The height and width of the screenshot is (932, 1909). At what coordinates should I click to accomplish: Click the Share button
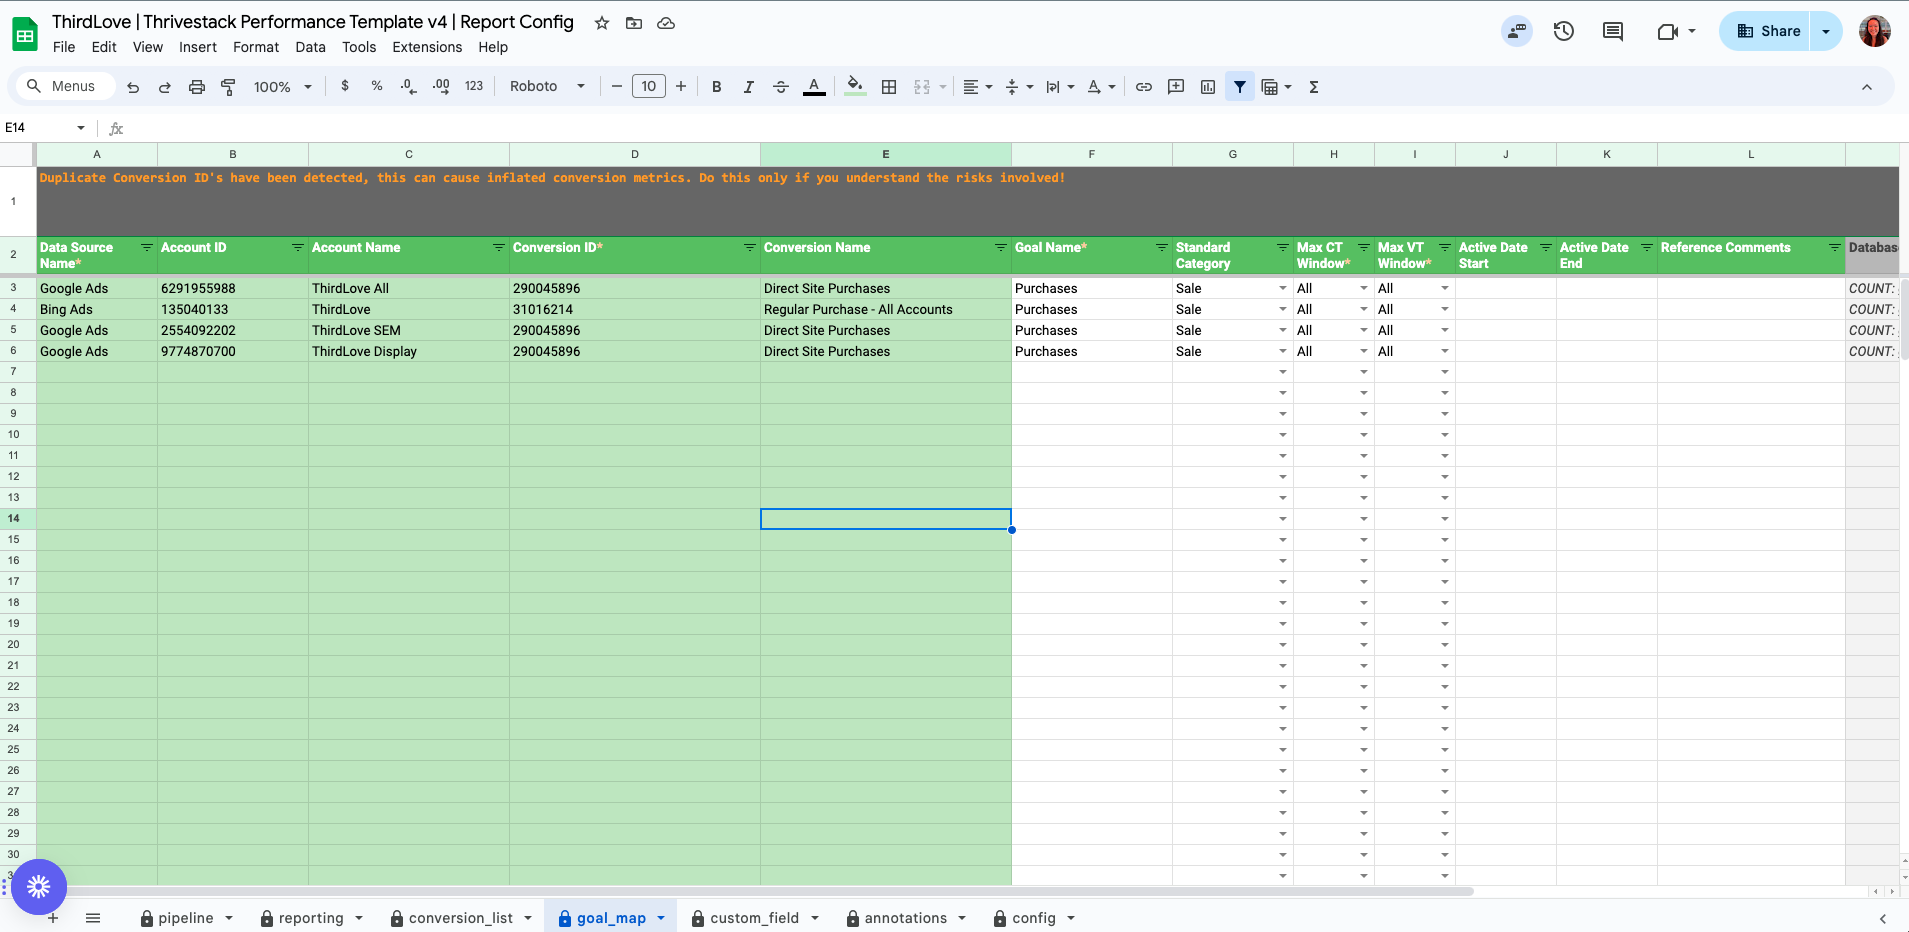tap(1767, 31)
